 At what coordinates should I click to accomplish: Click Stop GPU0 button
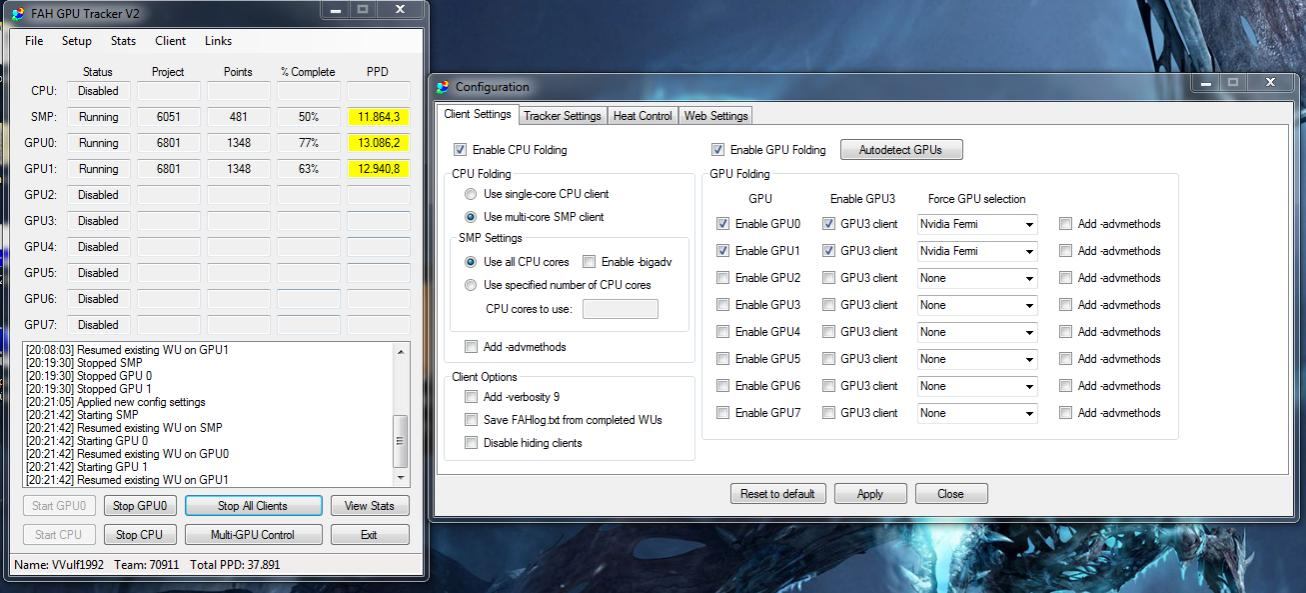139,506
